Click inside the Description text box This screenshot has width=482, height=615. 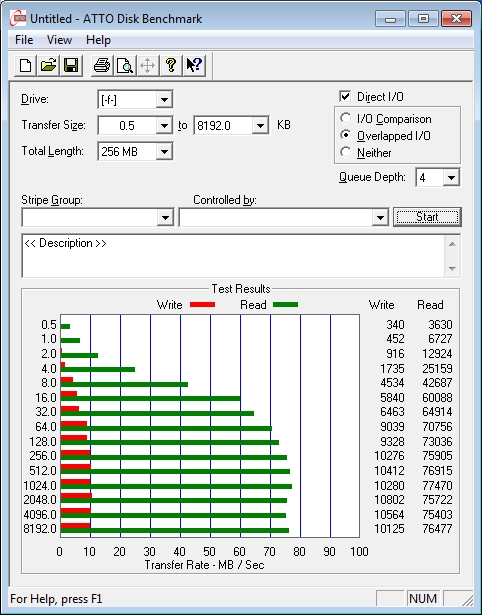[234, 256]
